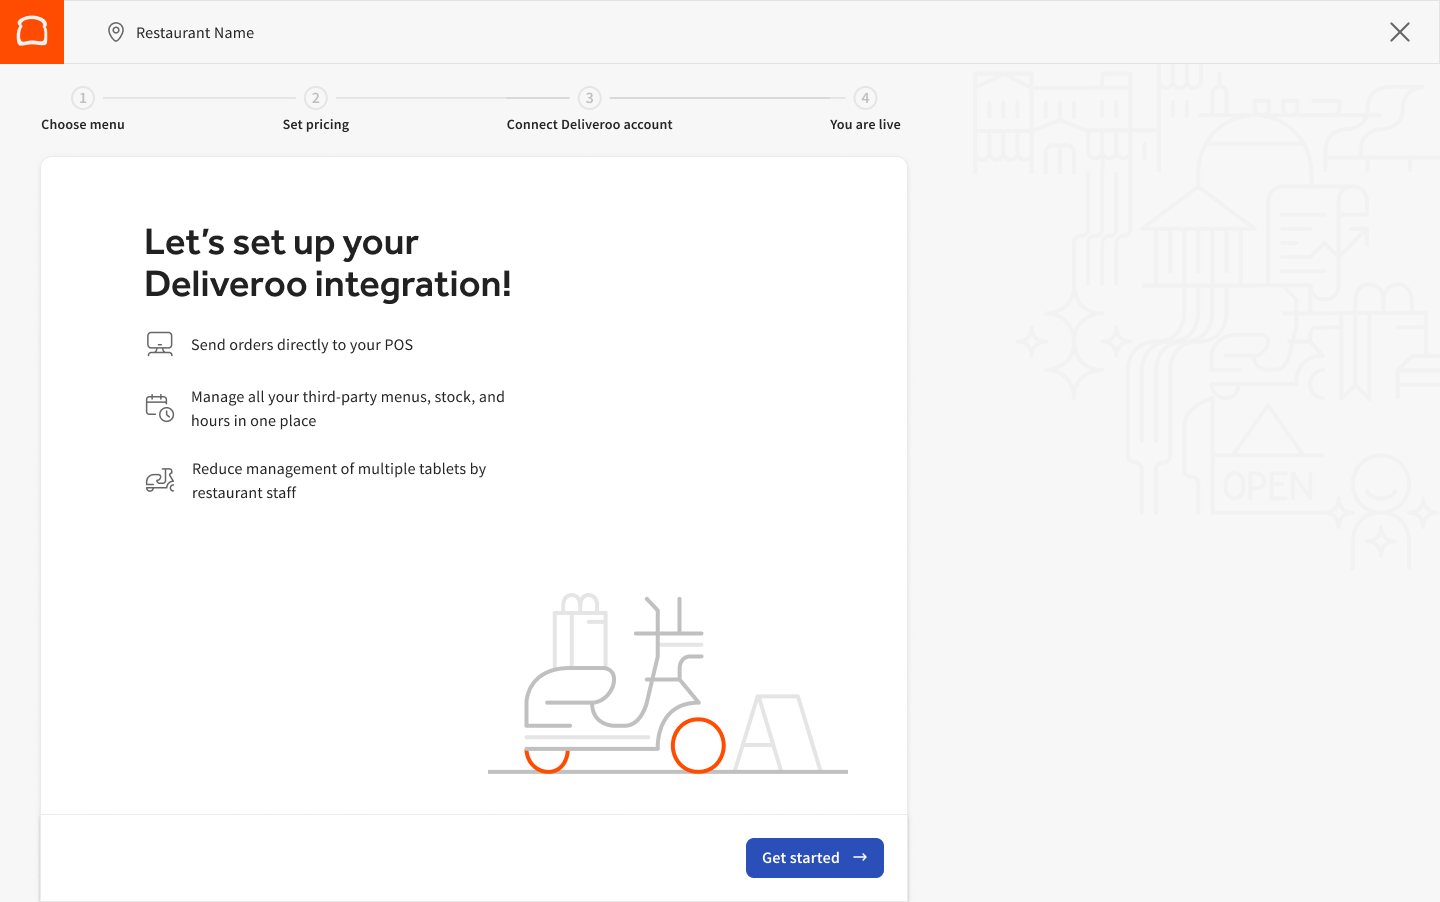Screen dimensions: 1440x902
Task: Click the small delivery scooter icon
Action: [160, 481]
